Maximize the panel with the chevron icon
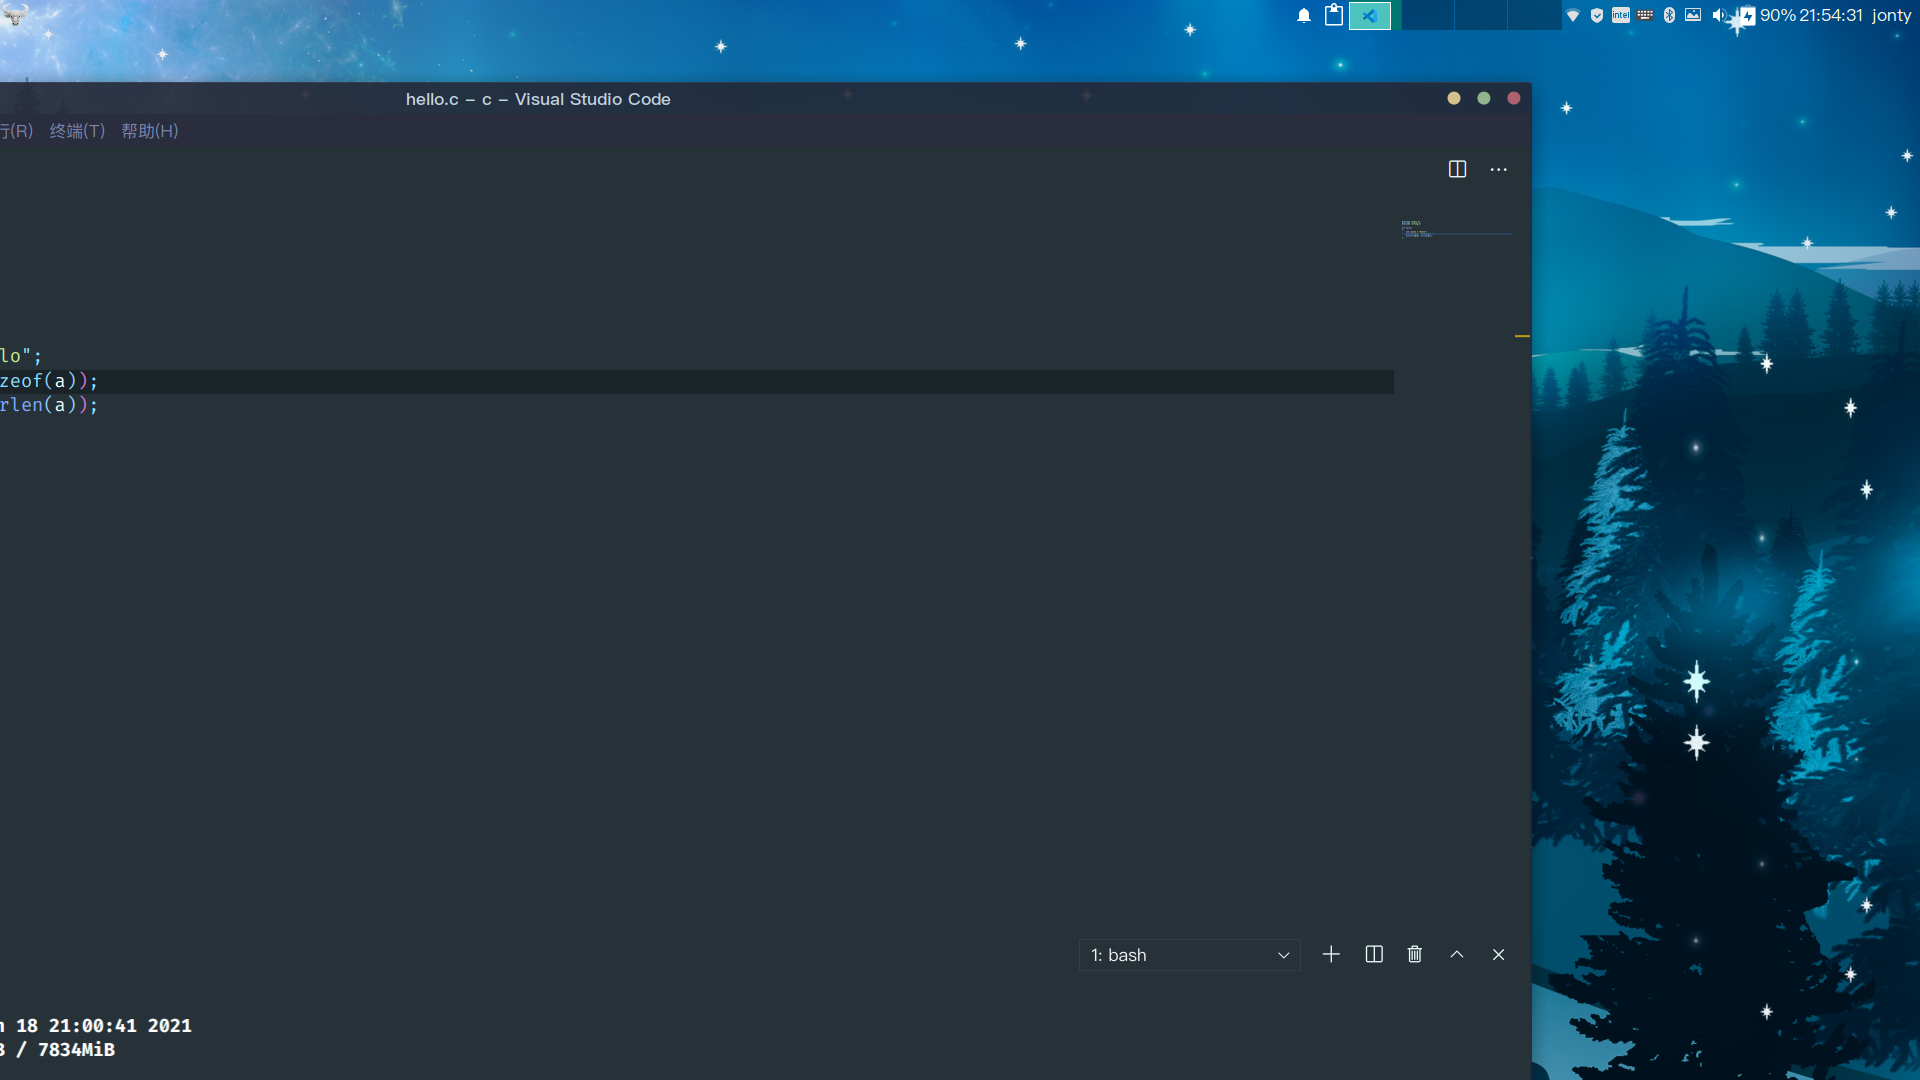Image resolution: width=1920 pixels, height=1080 pixels. point(1456,954)
